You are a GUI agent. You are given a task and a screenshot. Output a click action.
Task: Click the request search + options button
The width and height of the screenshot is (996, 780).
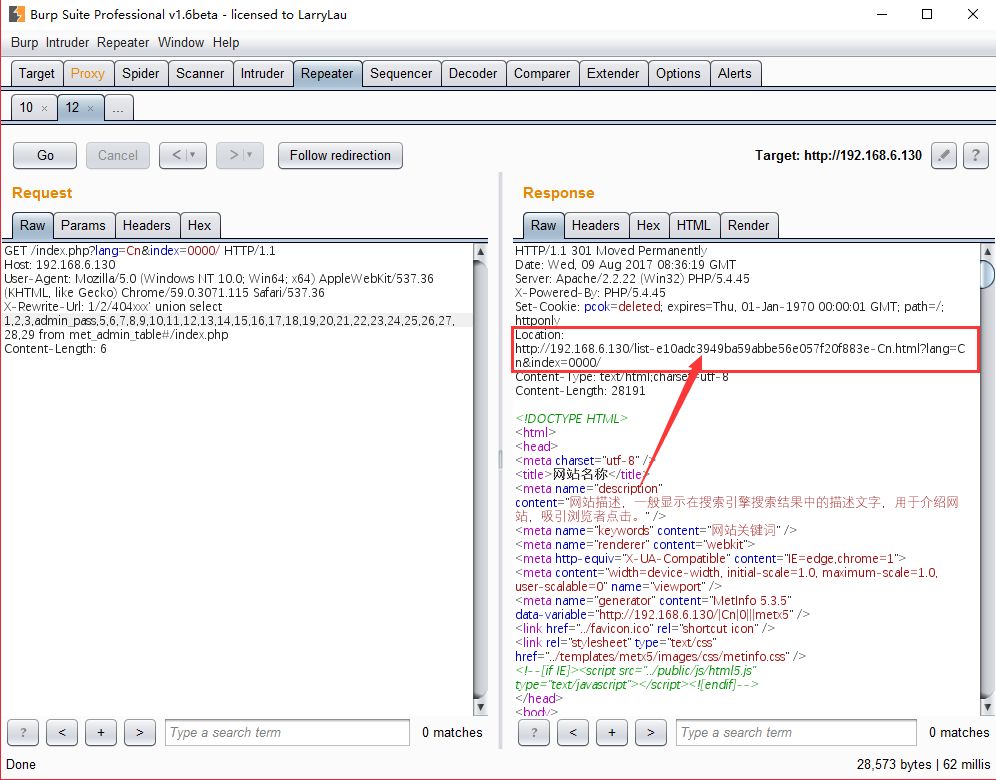[x=101, y=732]
